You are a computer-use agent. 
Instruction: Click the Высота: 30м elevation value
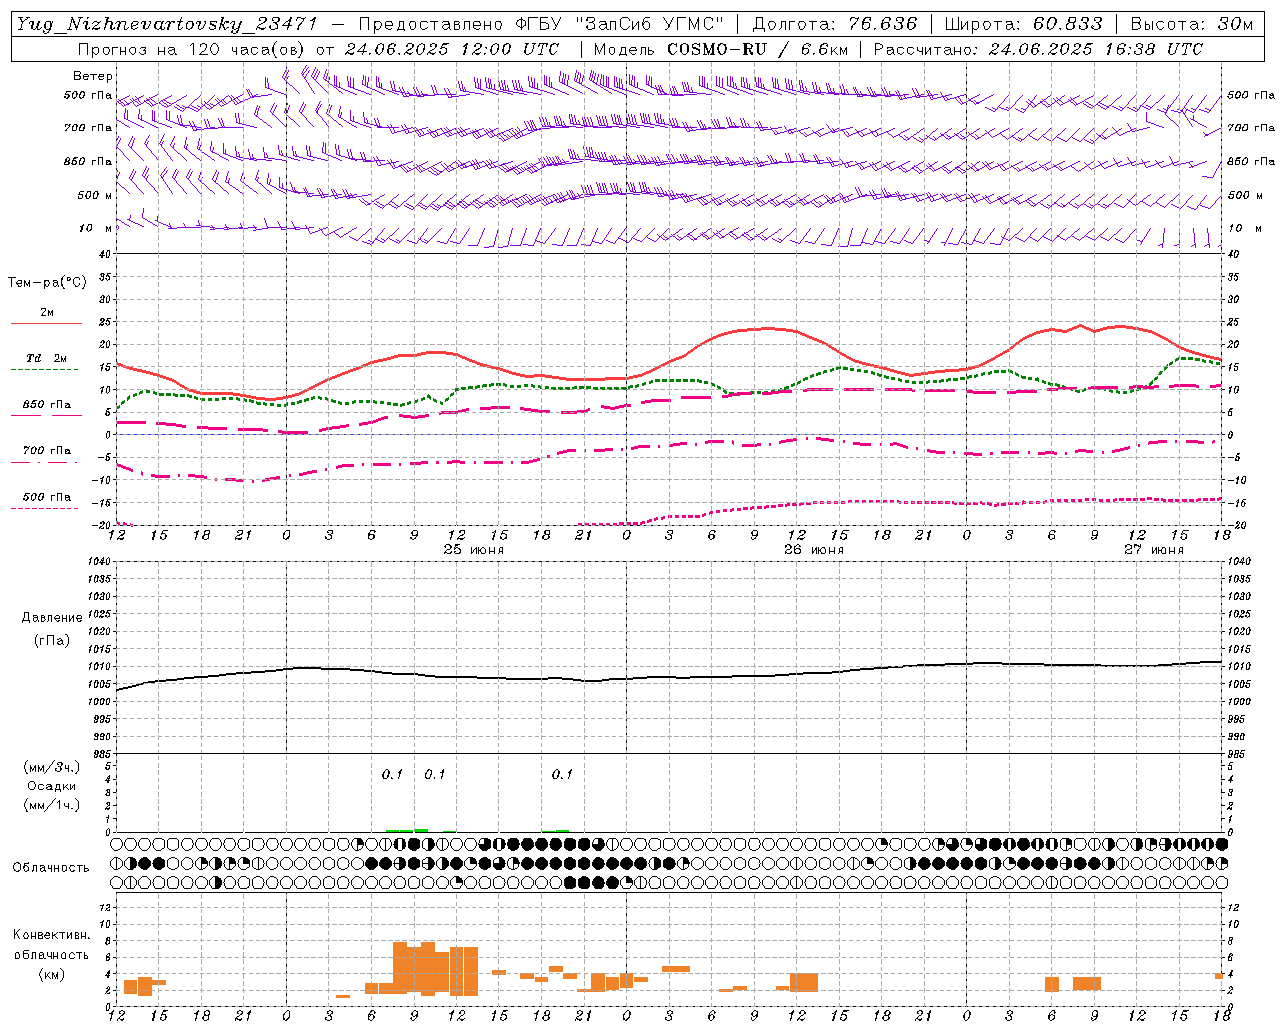tap(1192, 24)
